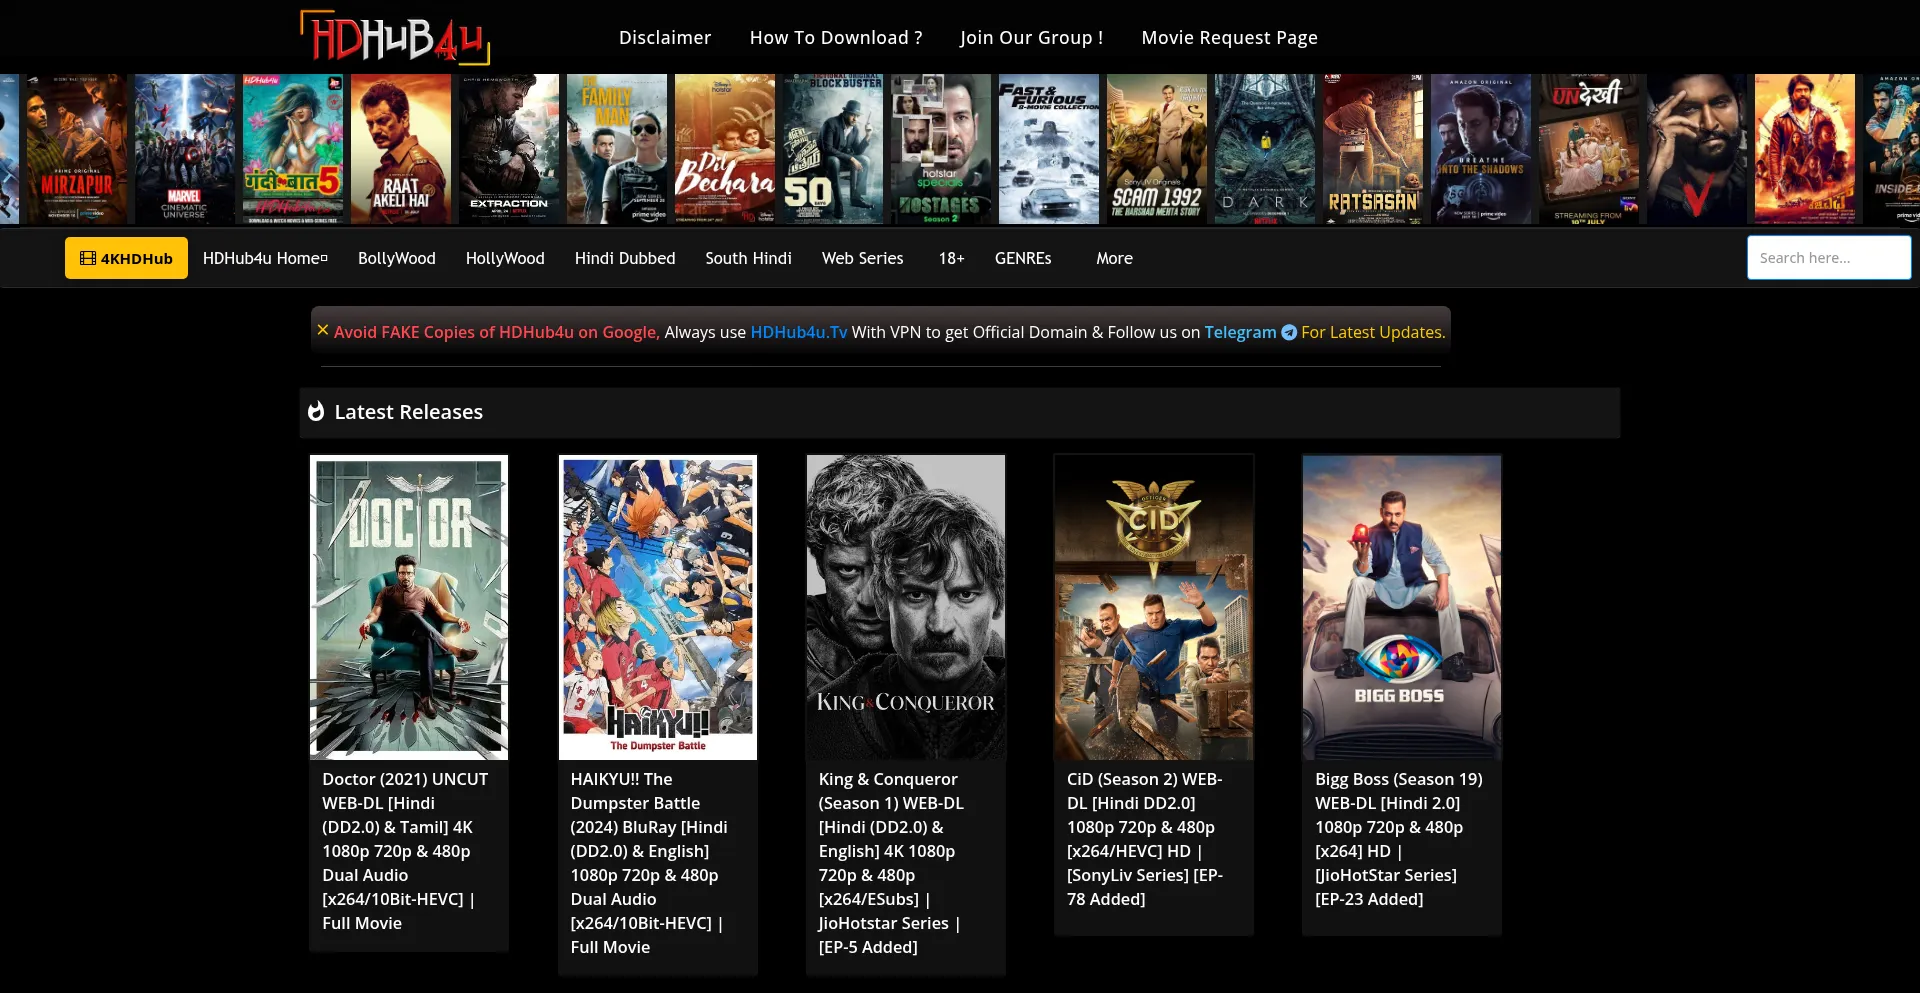Viewport: 1920px width, 993px height.
Task: Open the Web Series category
Action: click(x=862, y=258)
